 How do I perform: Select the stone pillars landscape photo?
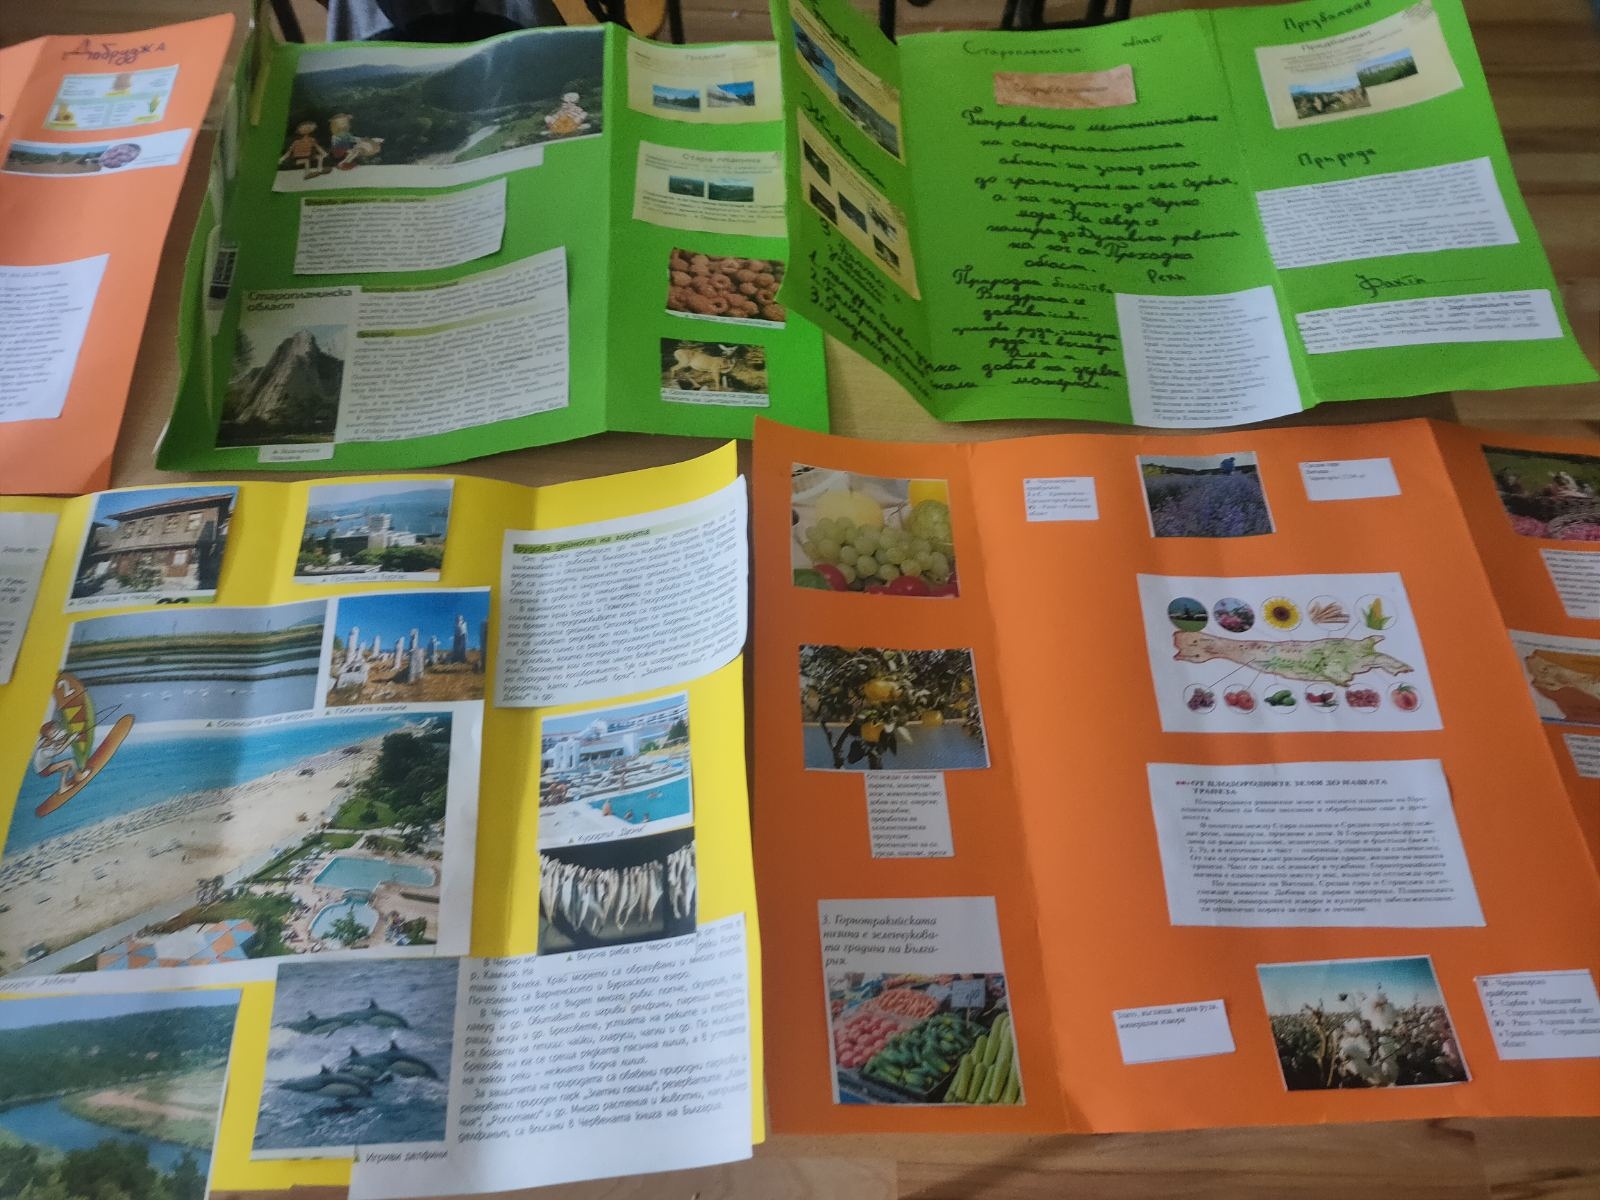point(405,647)
